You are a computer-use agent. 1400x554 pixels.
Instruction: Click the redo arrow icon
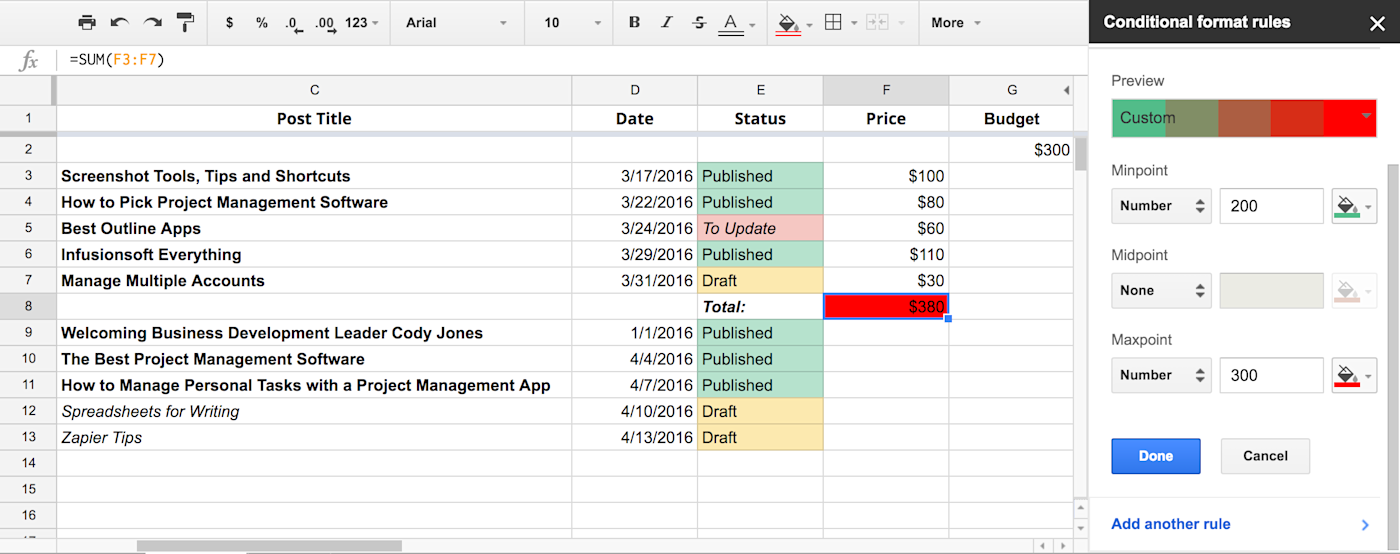(152, 22)
